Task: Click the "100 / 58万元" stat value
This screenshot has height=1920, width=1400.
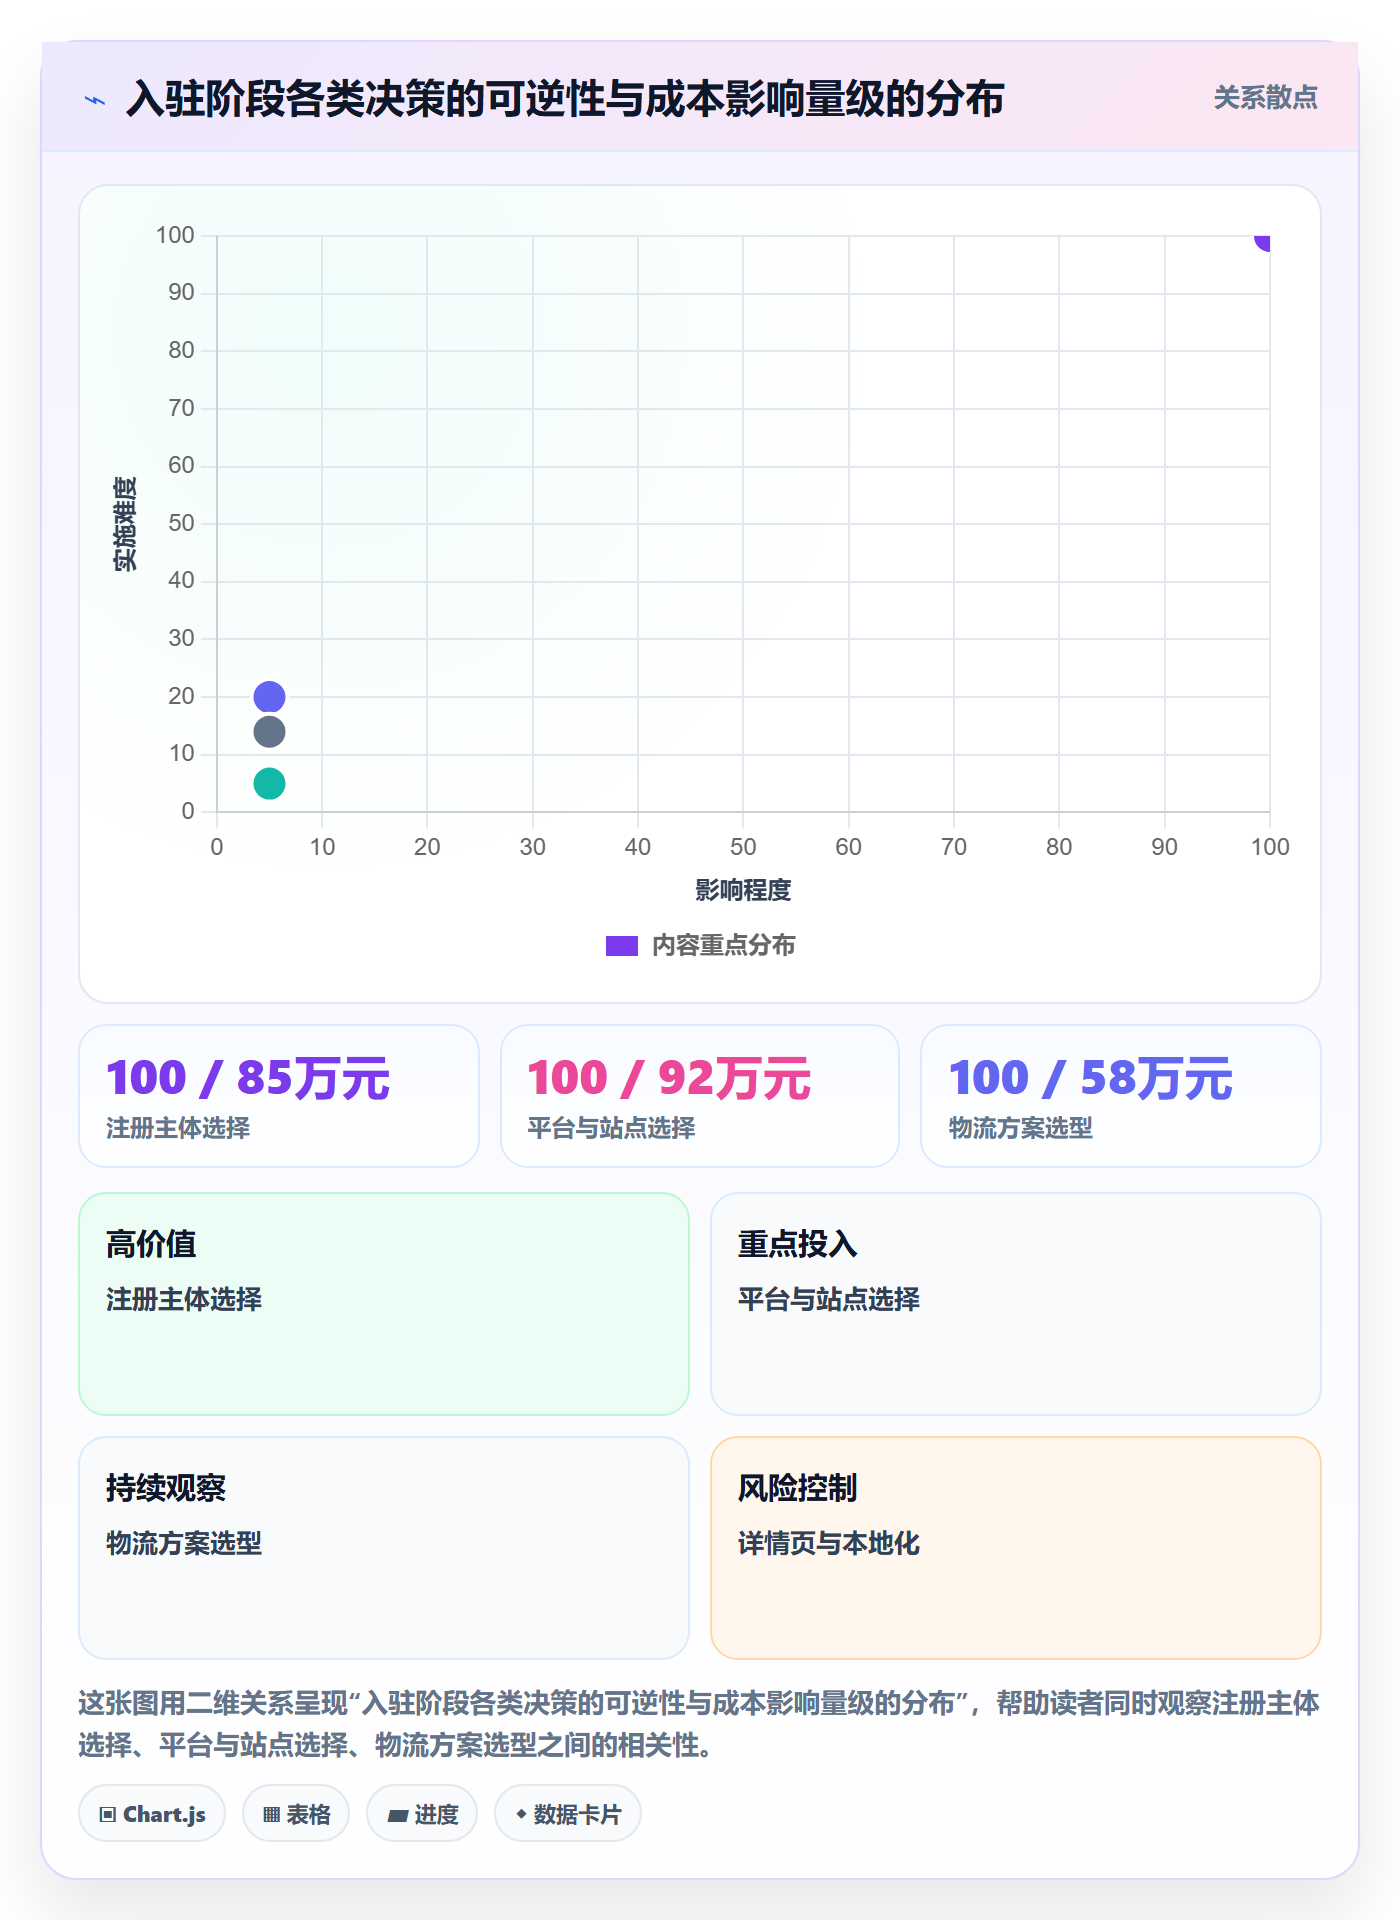Action: [1090, 1078]
